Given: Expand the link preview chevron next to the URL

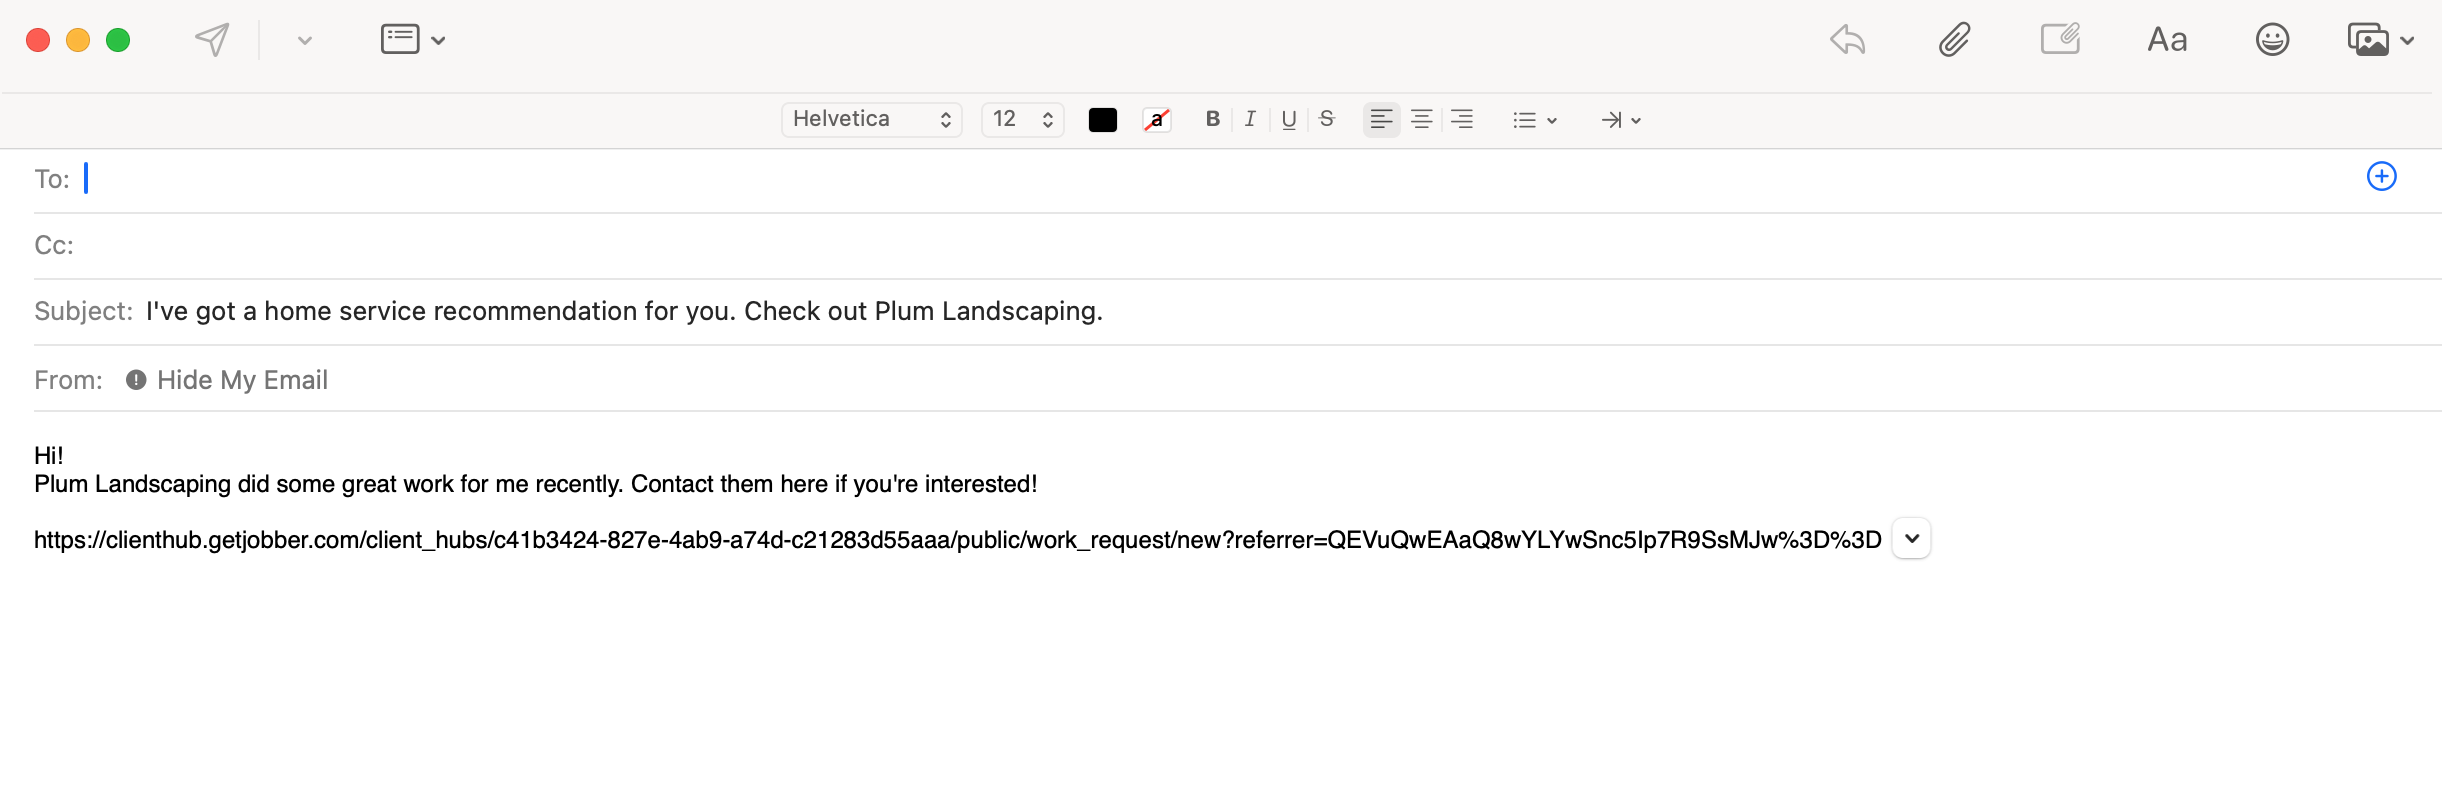Looking at the screenshot, I should tap(1909, 538).
